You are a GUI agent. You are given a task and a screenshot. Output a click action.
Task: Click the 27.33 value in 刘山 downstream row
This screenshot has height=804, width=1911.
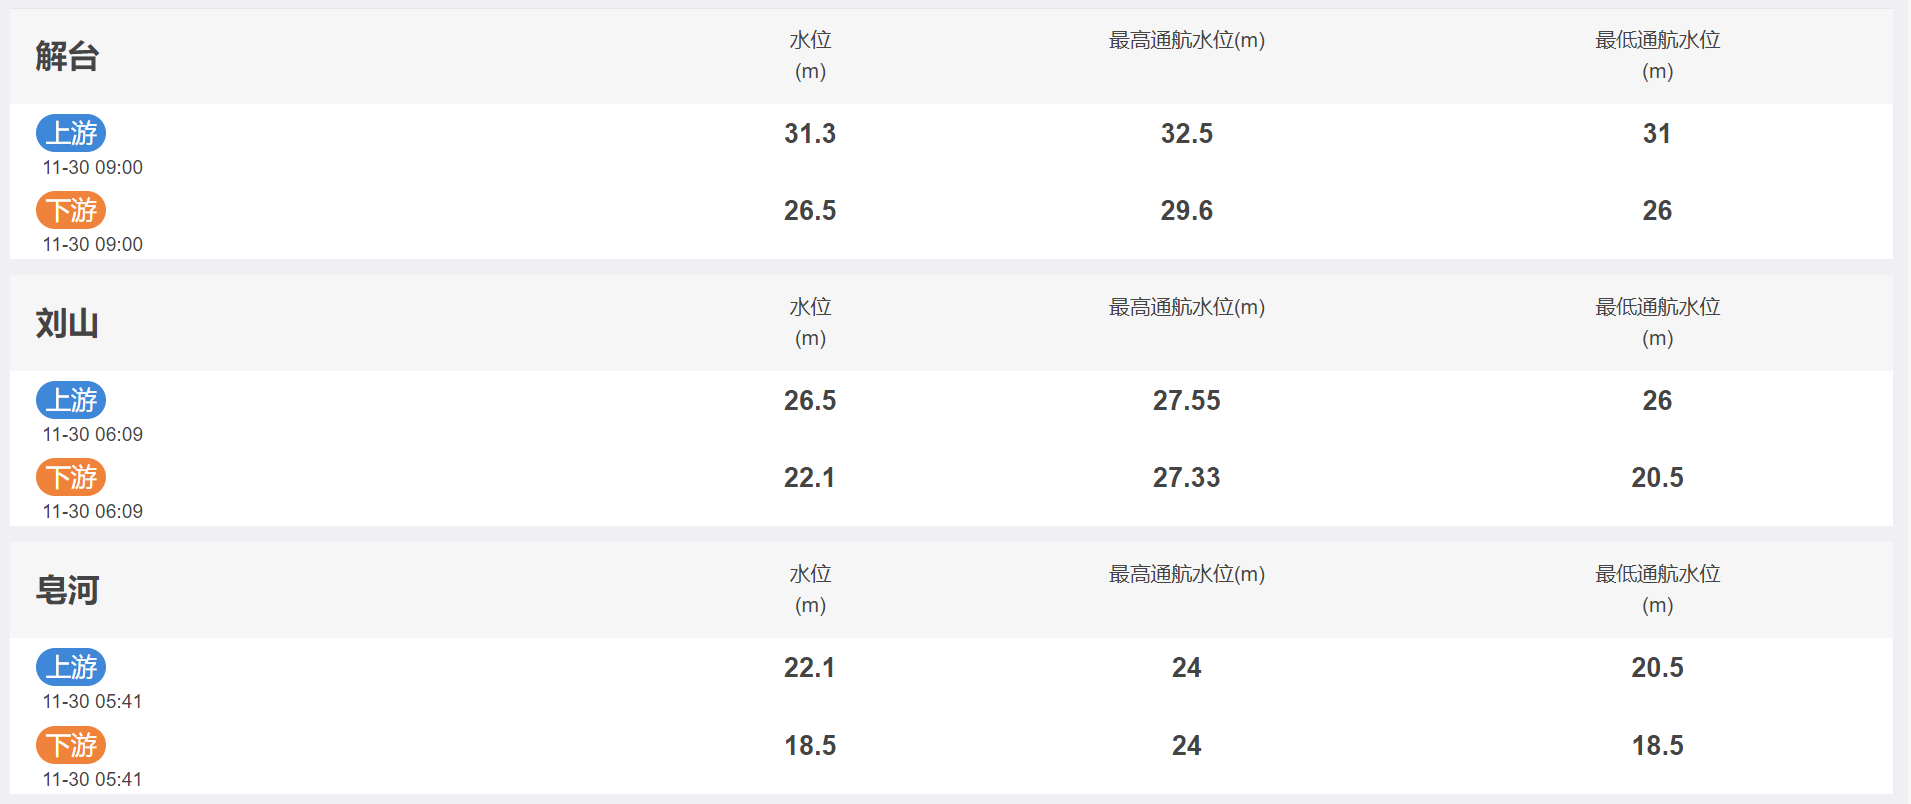tap(1187, 477)
